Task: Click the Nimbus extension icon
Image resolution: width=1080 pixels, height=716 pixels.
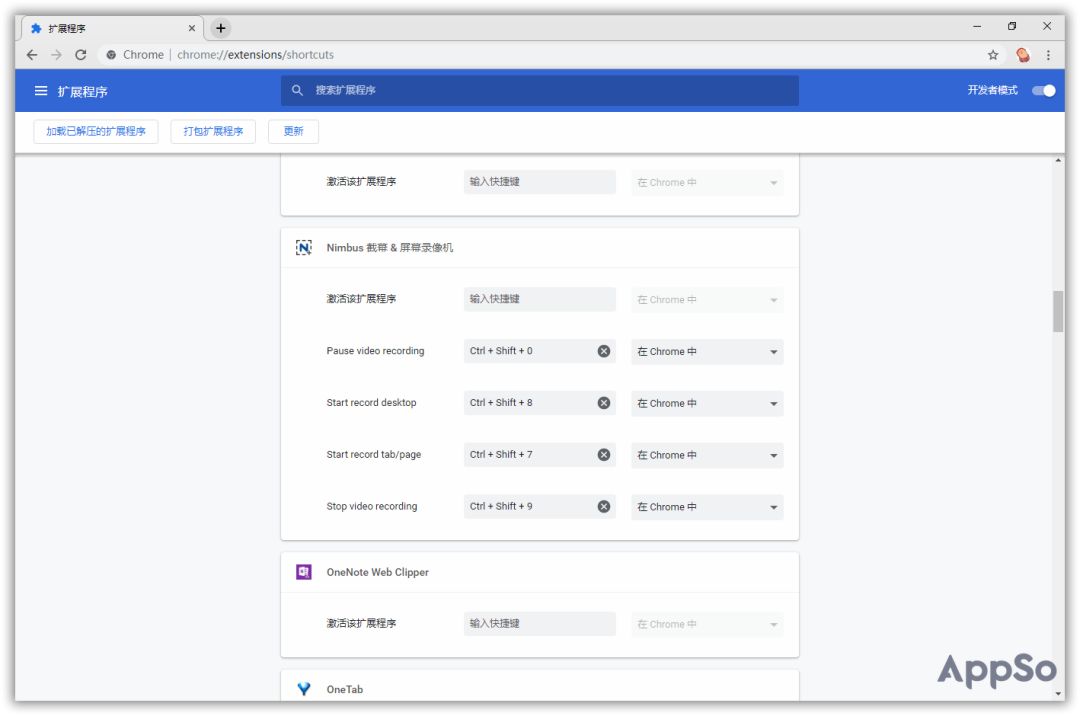Action: point(304,247)
